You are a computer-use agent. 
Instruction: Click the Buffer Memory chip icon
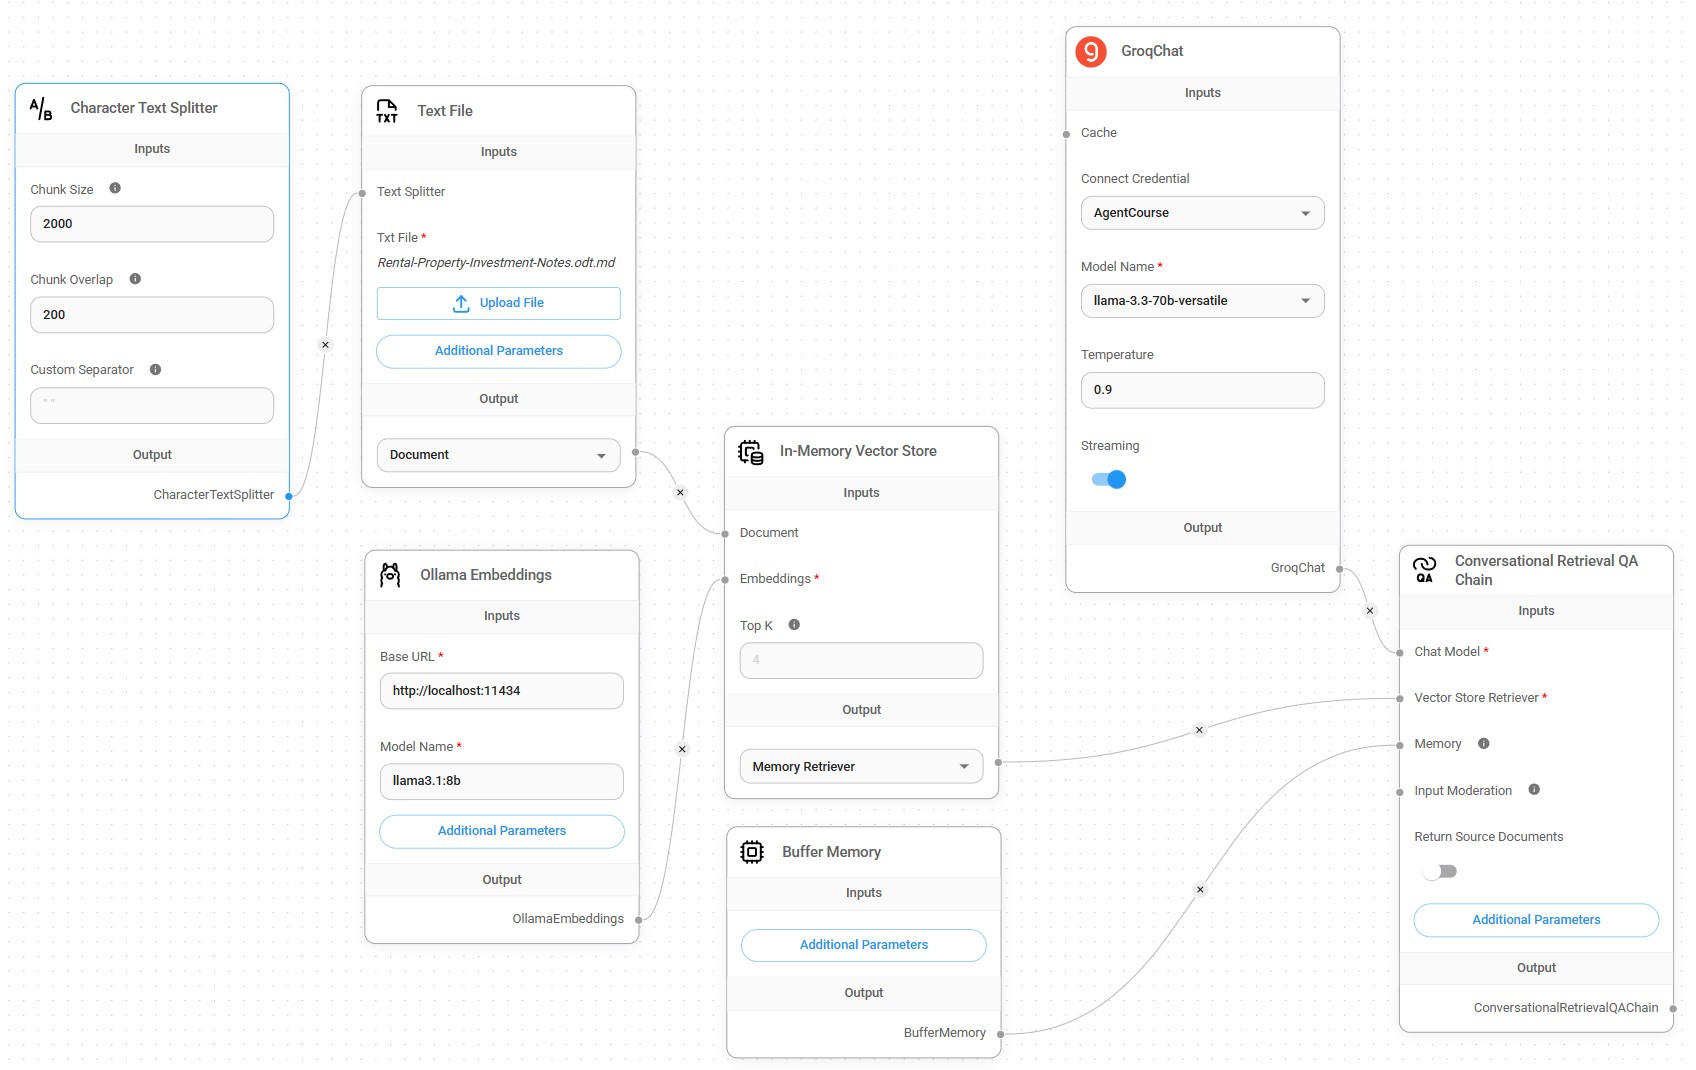[x=752, y=852]
